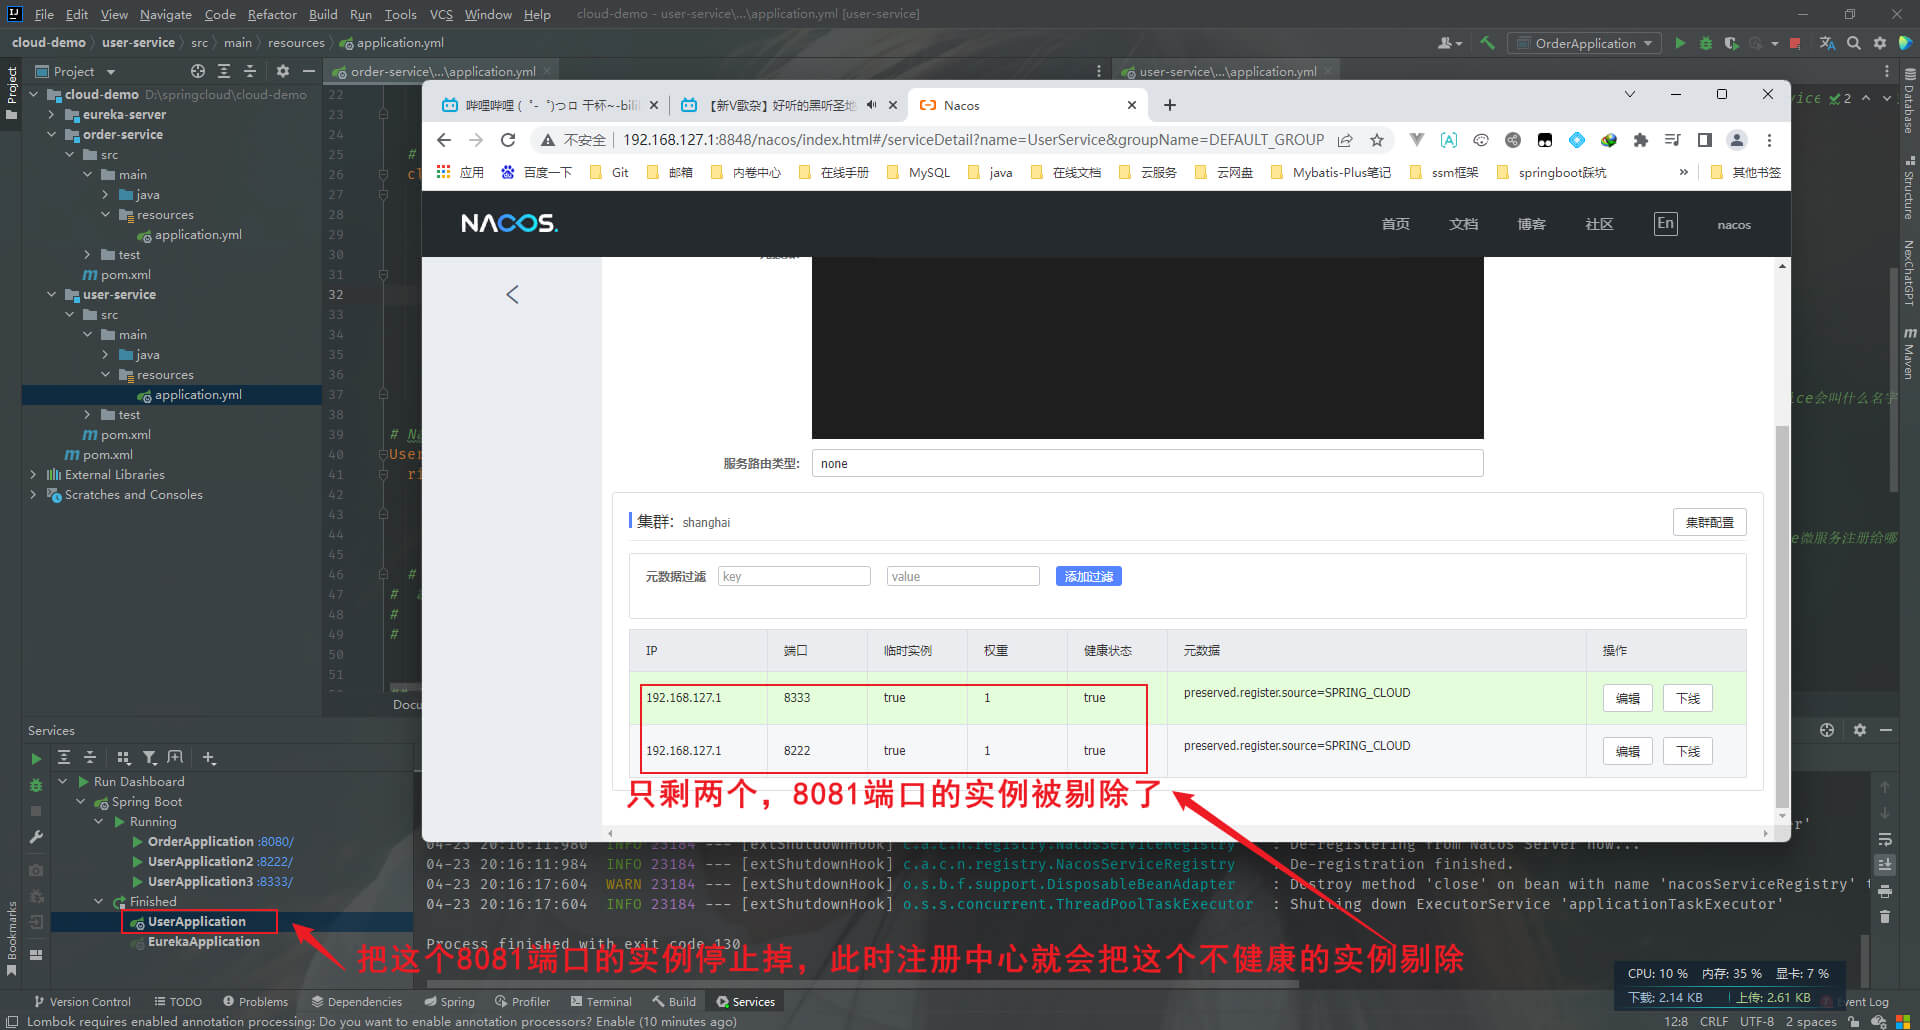Image resolution: width=1920 pixels, height=1030 pixels.
Task: Click 下线 for the 8333 instance
Action: coord(1687,698)
